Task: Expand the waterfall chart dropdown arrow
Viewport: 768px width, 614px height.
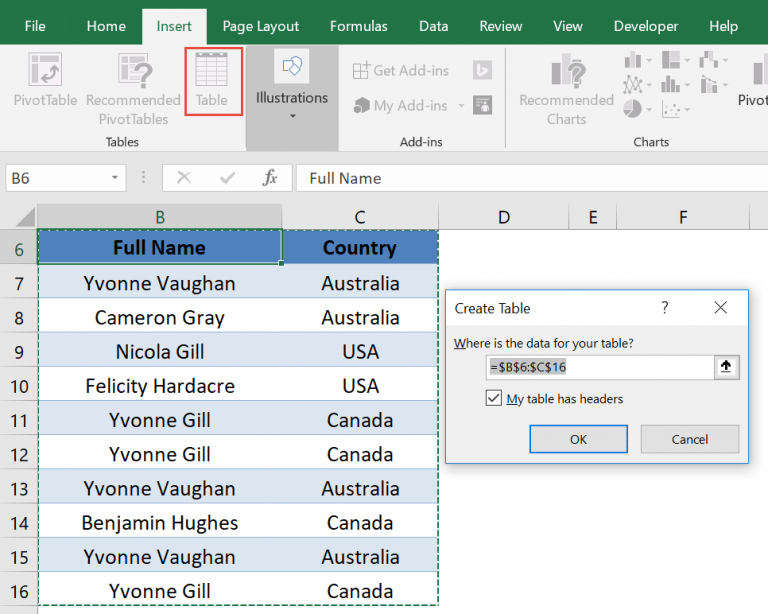Action: click(x=725, y=61)
